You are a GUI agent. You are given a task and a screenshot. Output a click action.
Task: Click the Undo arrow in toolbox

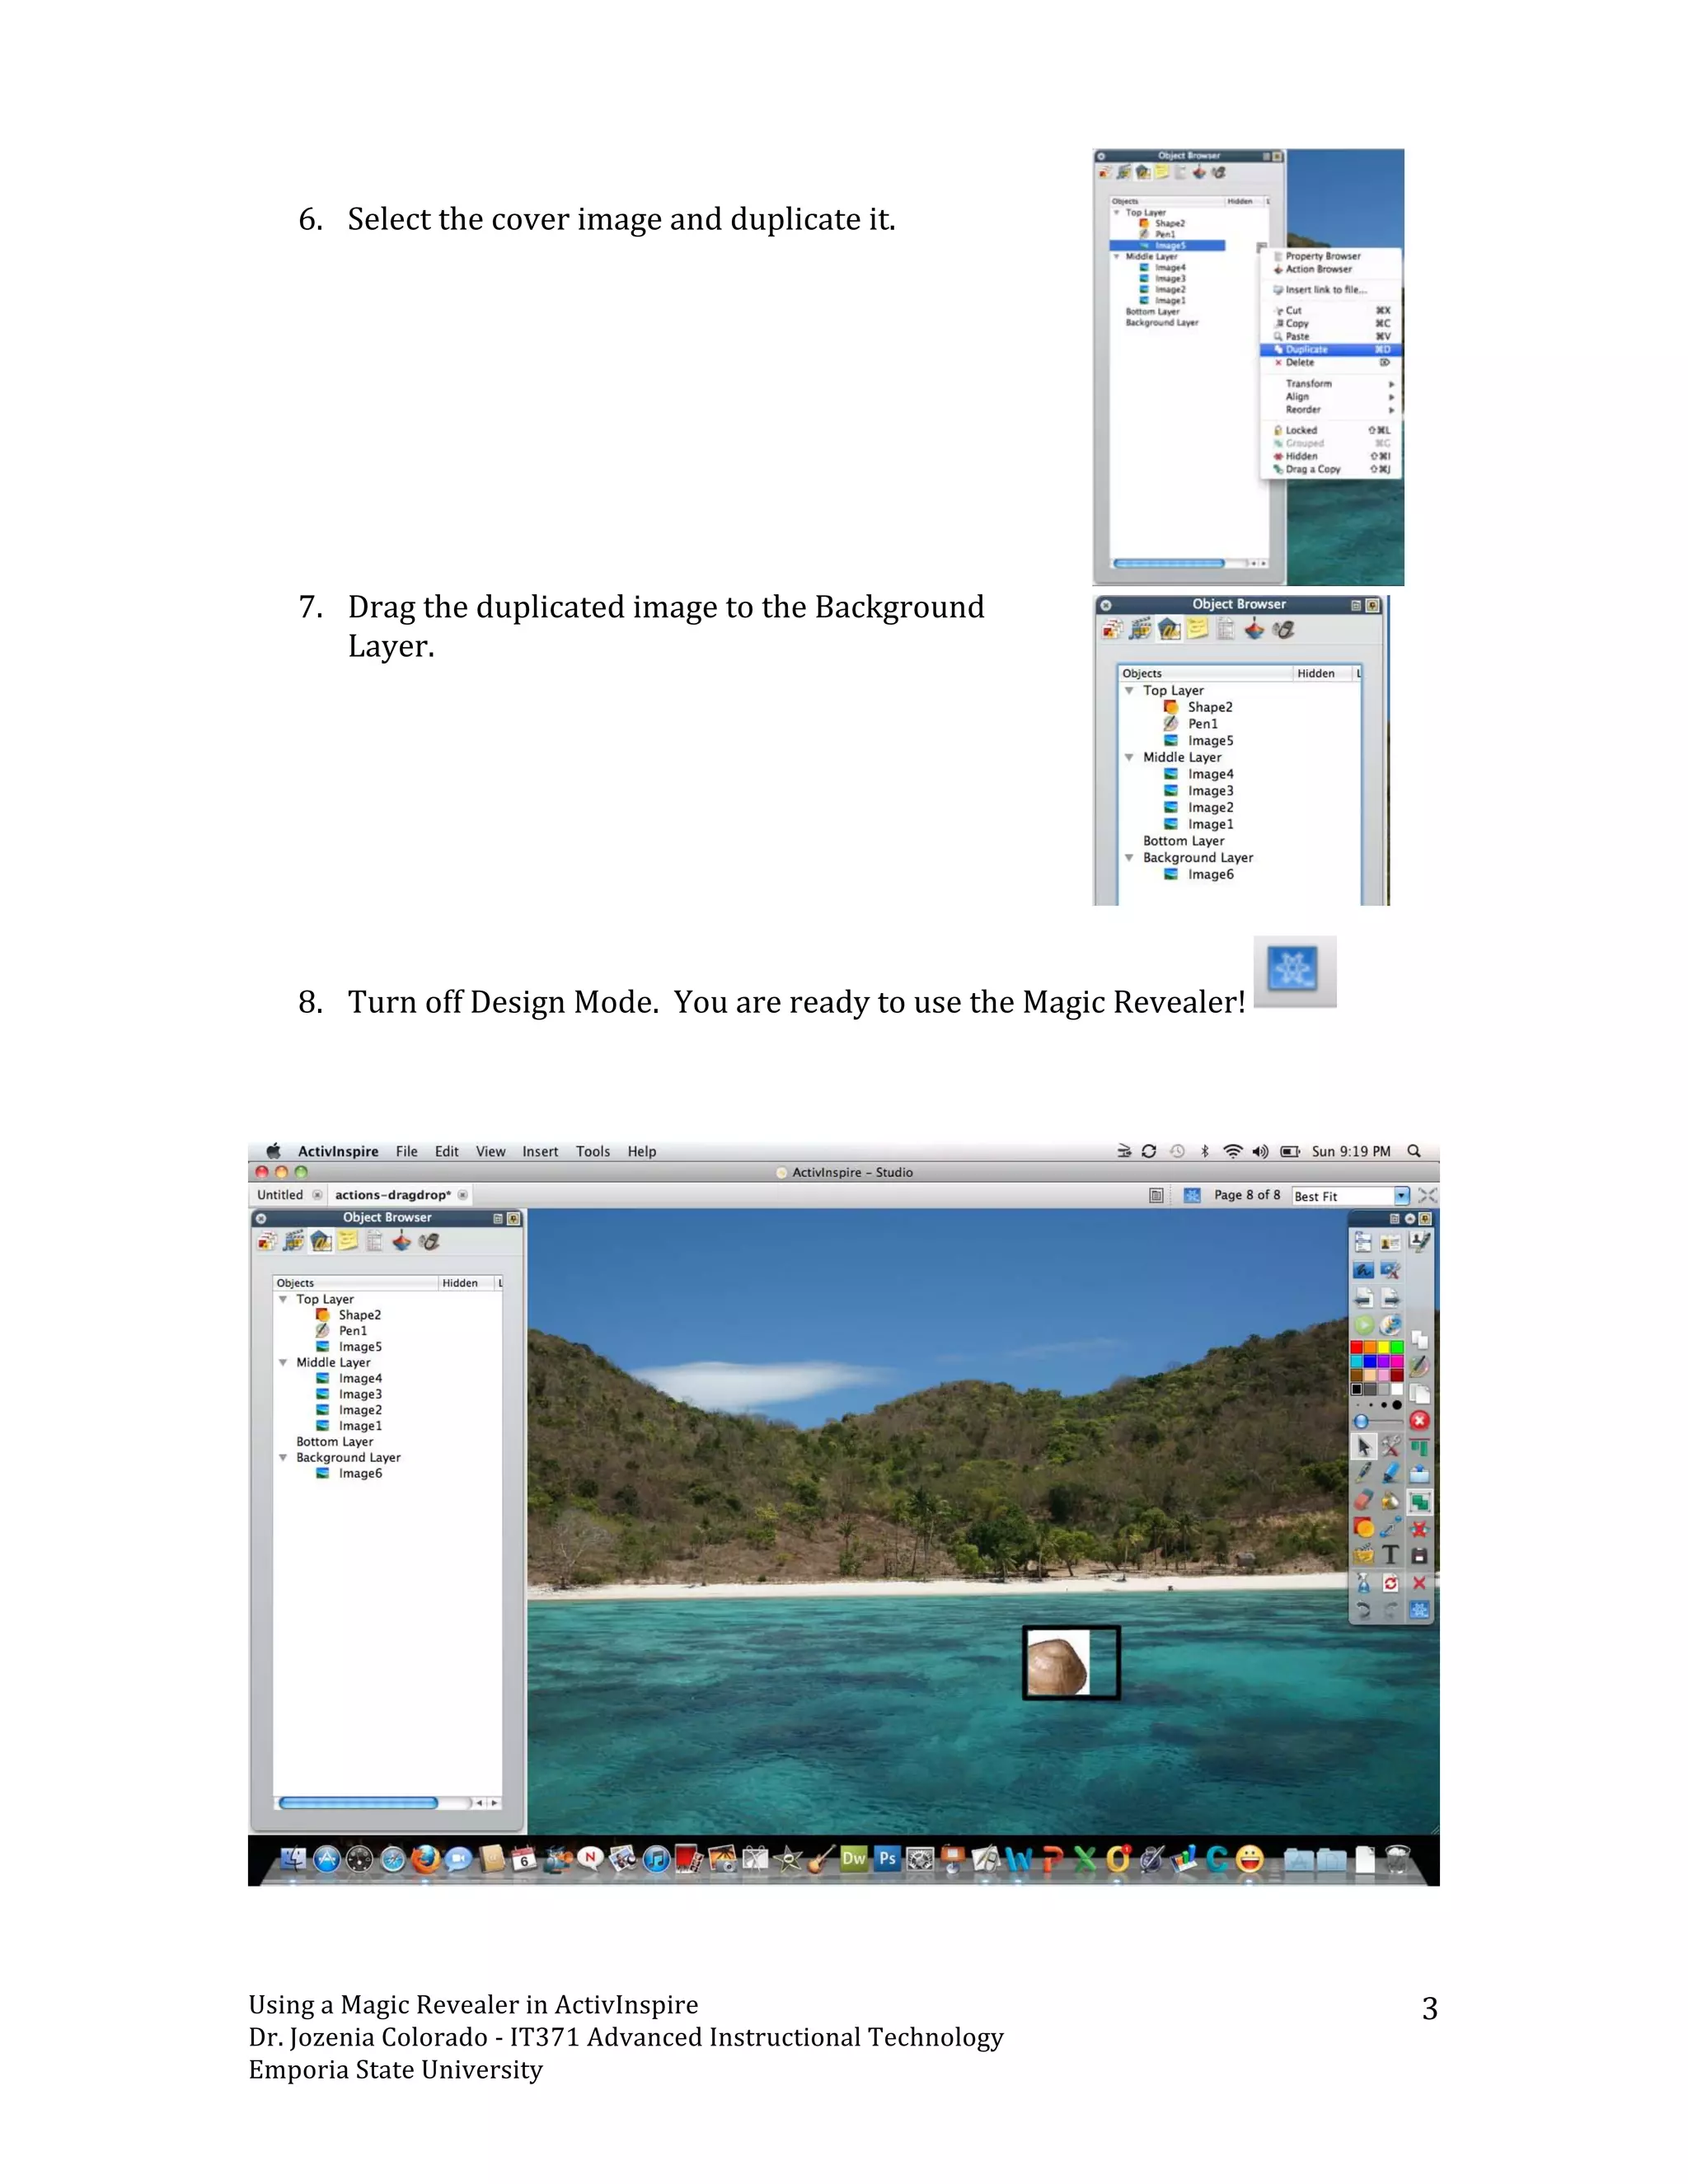tap(1363, 1610)
